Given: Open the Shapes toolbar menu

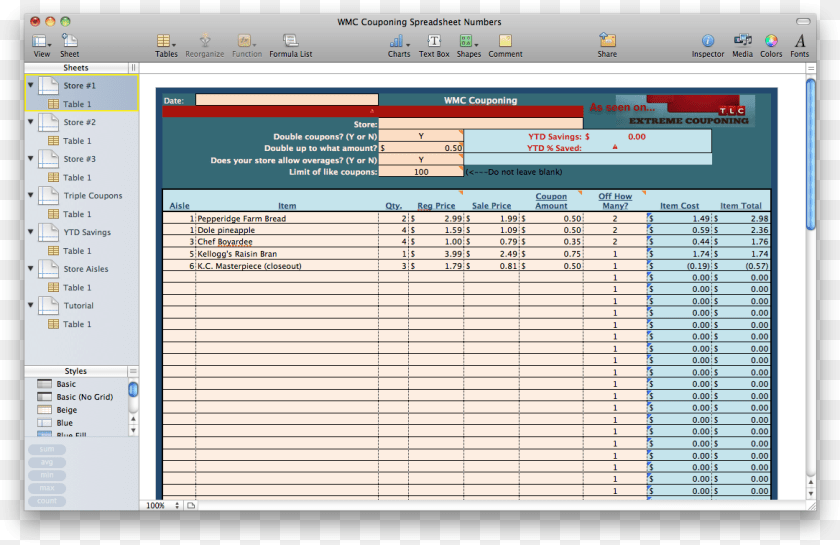Looking at the screenshot, I should pos(468,45).
